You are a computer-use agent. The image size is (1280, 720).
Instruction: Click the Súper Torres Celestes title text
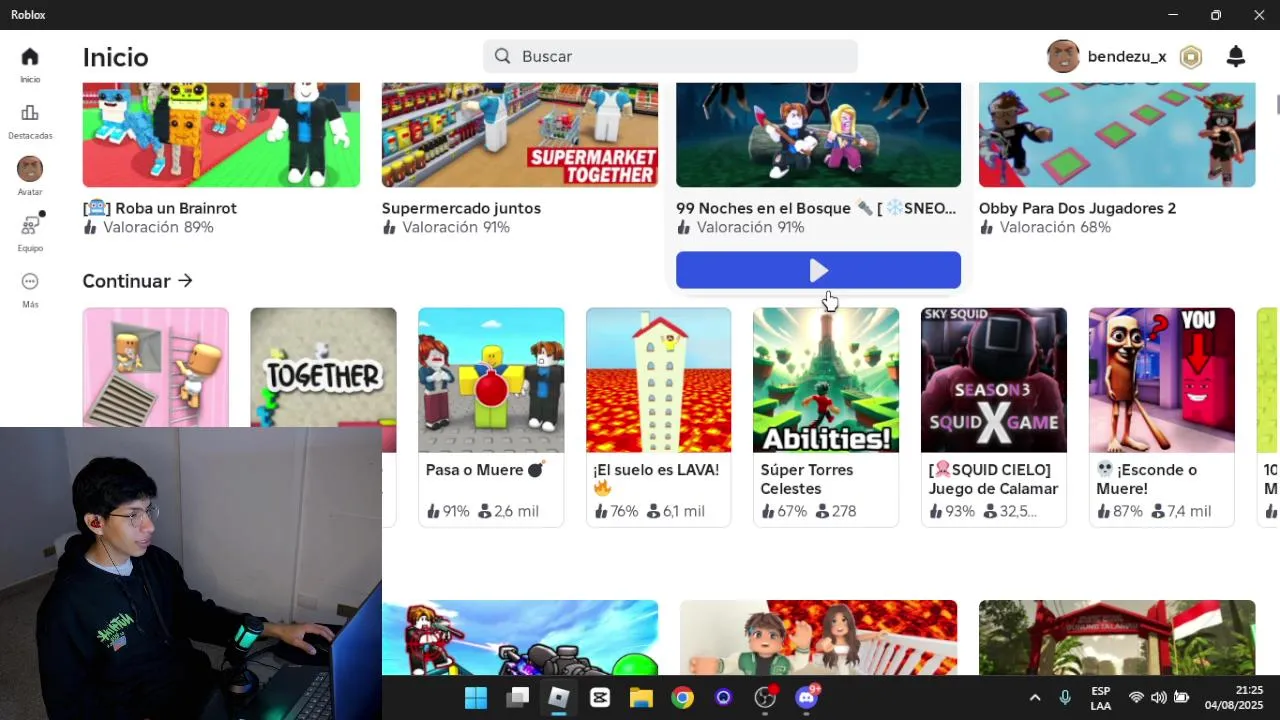coord(807,479)
